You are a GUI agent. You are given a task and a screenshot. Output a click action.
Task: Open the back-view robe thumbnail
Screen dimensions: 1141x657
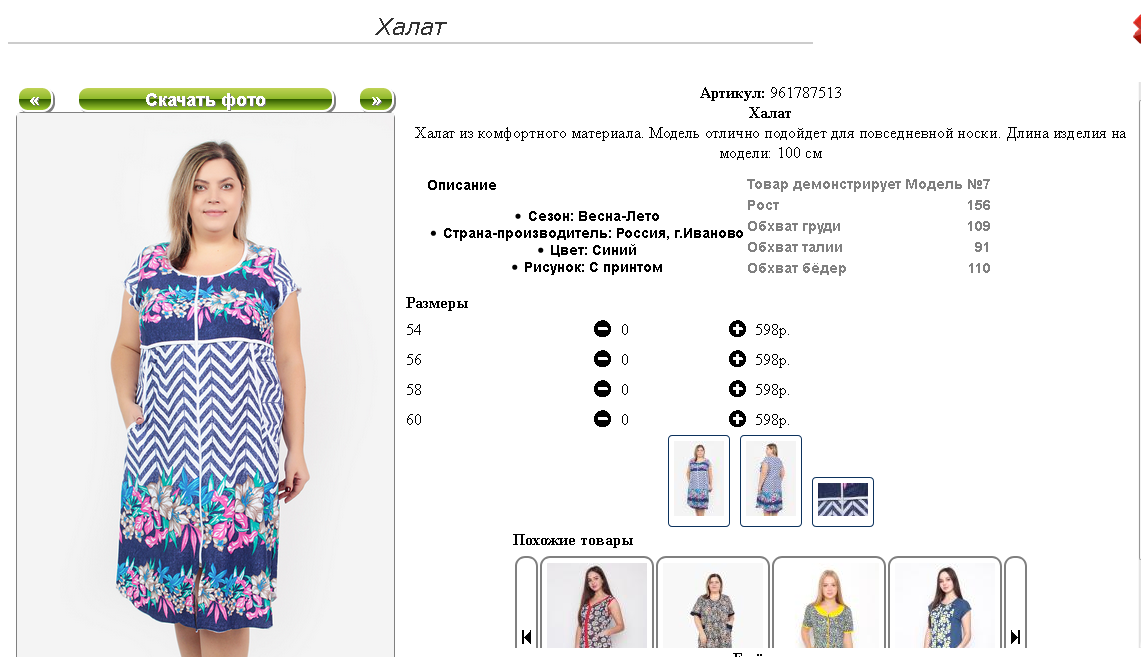pos(771,480)
